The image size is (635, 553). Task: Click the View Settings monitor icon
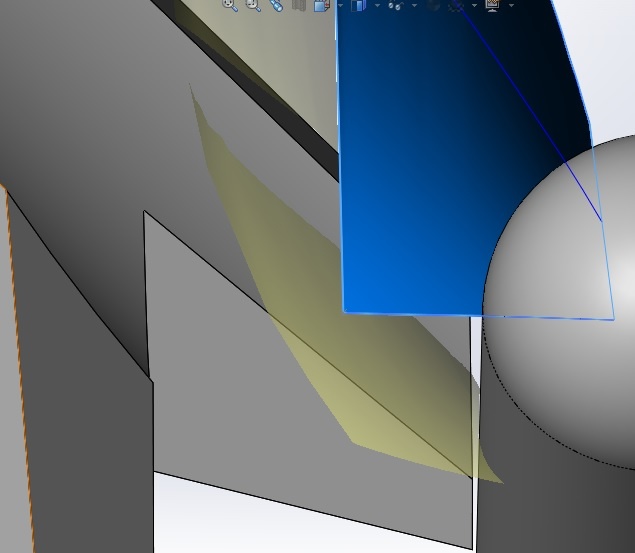click(492, 5)
